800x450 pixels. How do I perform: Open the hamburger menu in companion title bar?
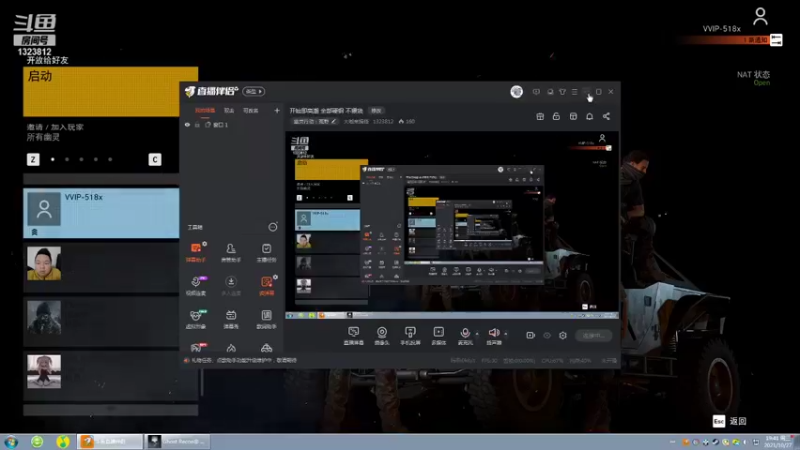(x=574, y=92)
